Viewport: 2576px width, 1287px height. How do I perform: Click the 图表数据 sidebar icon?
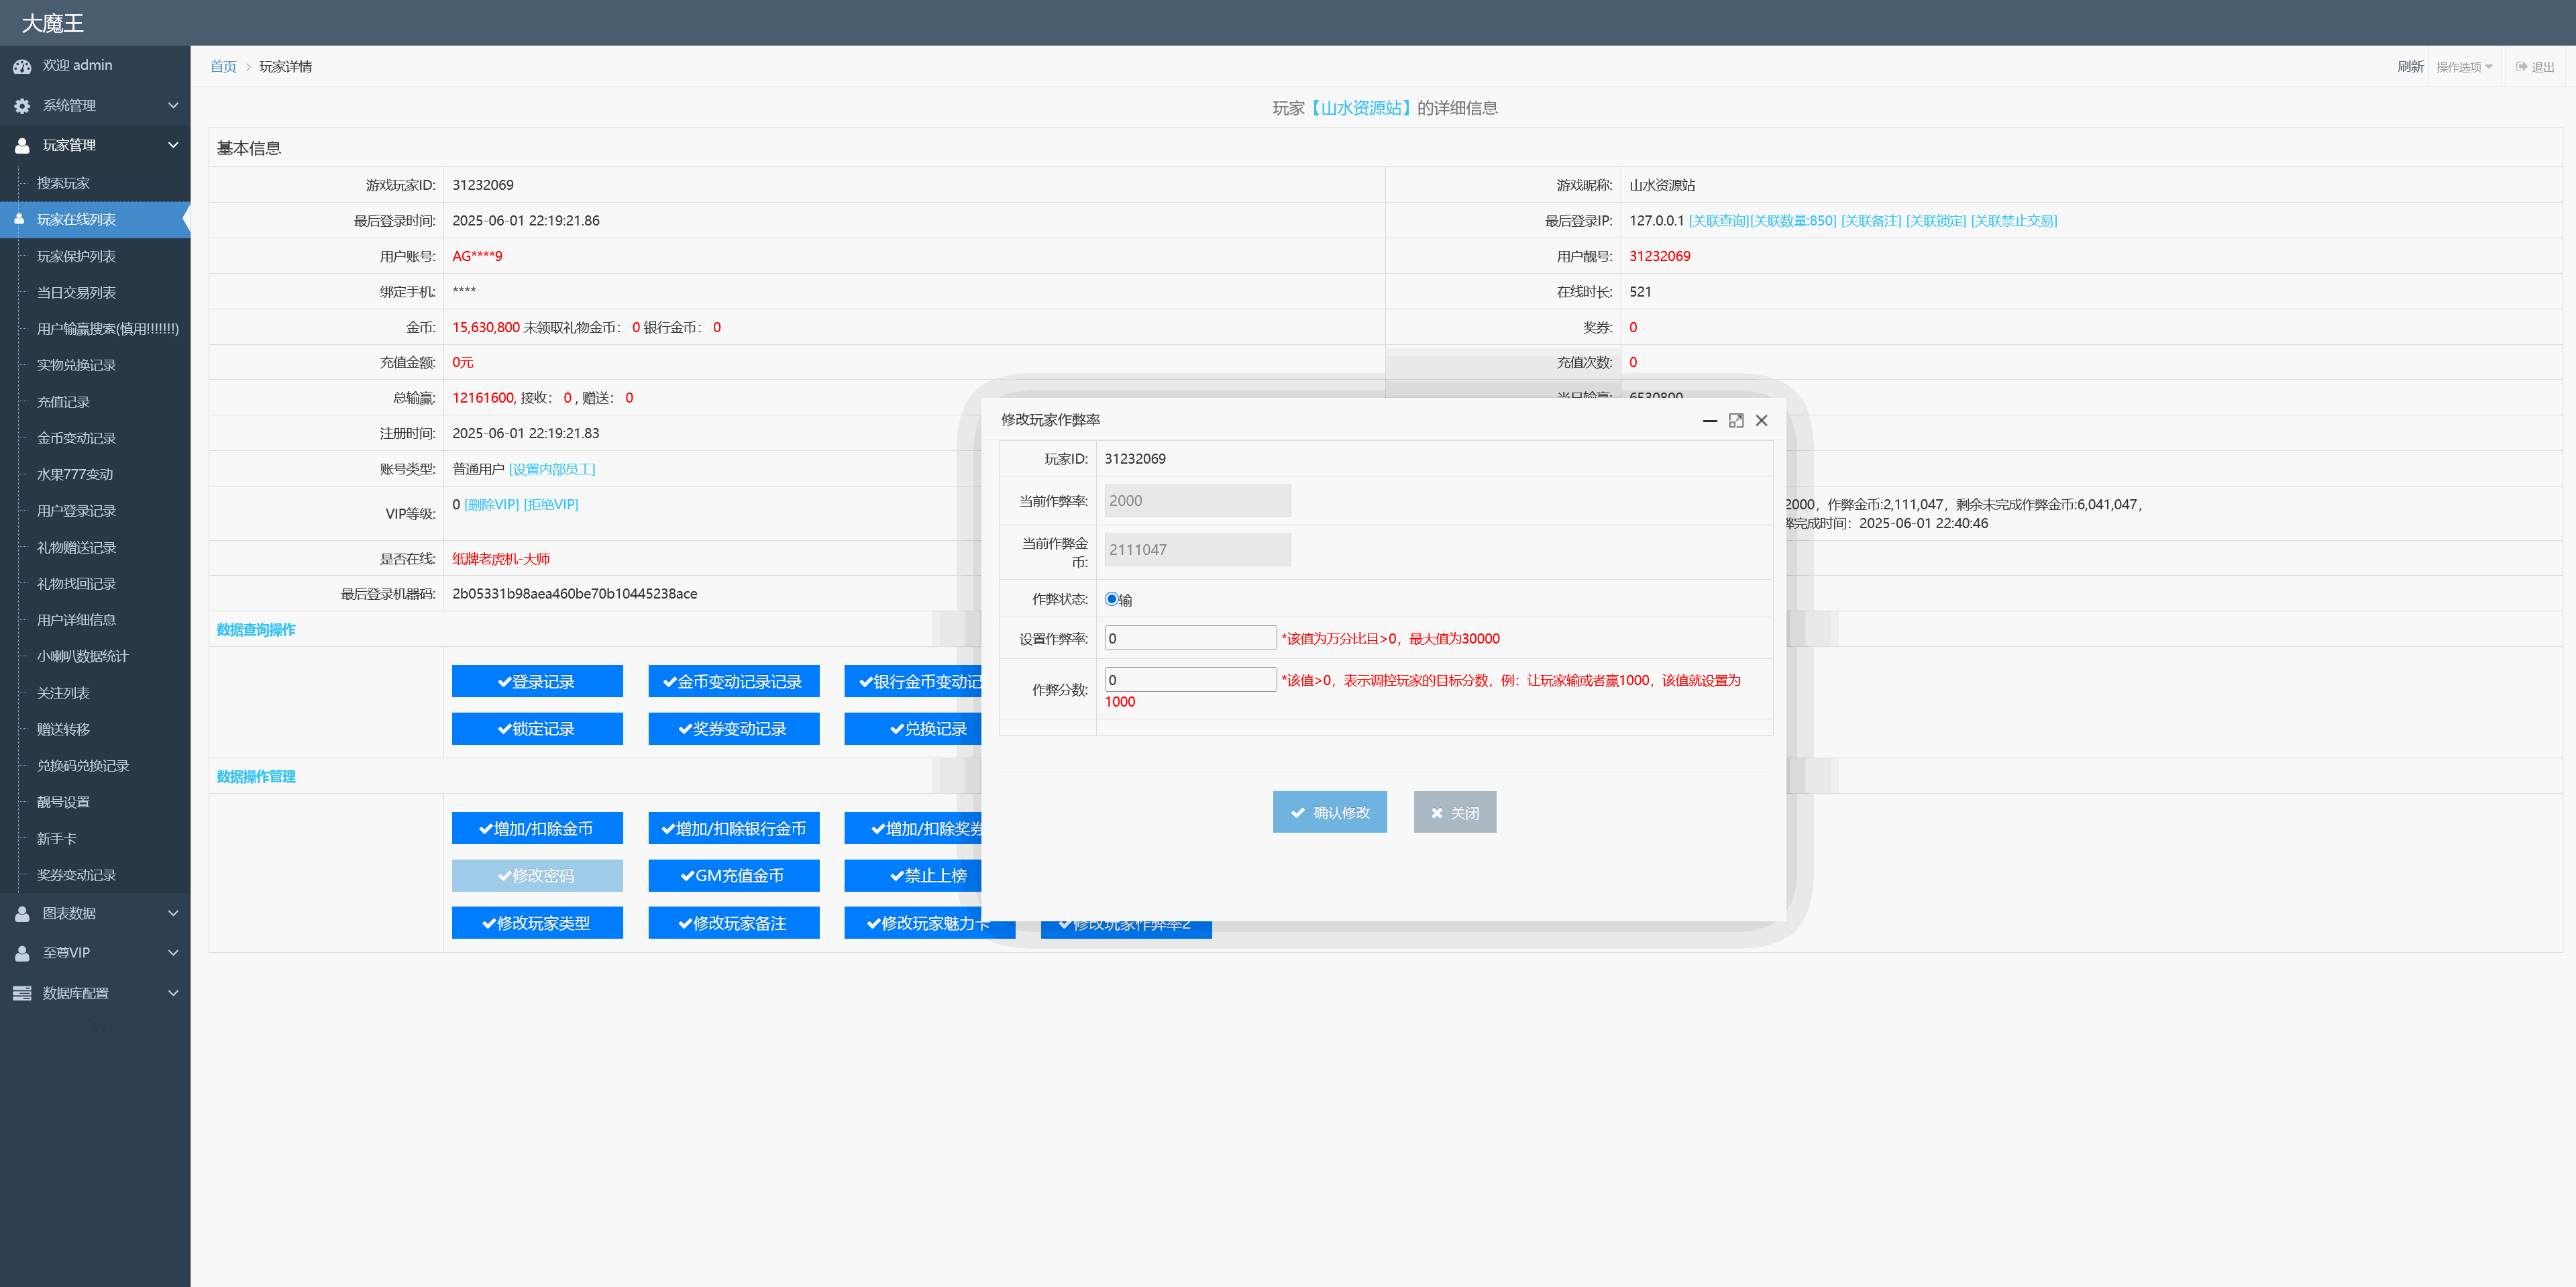pos(22,914)
